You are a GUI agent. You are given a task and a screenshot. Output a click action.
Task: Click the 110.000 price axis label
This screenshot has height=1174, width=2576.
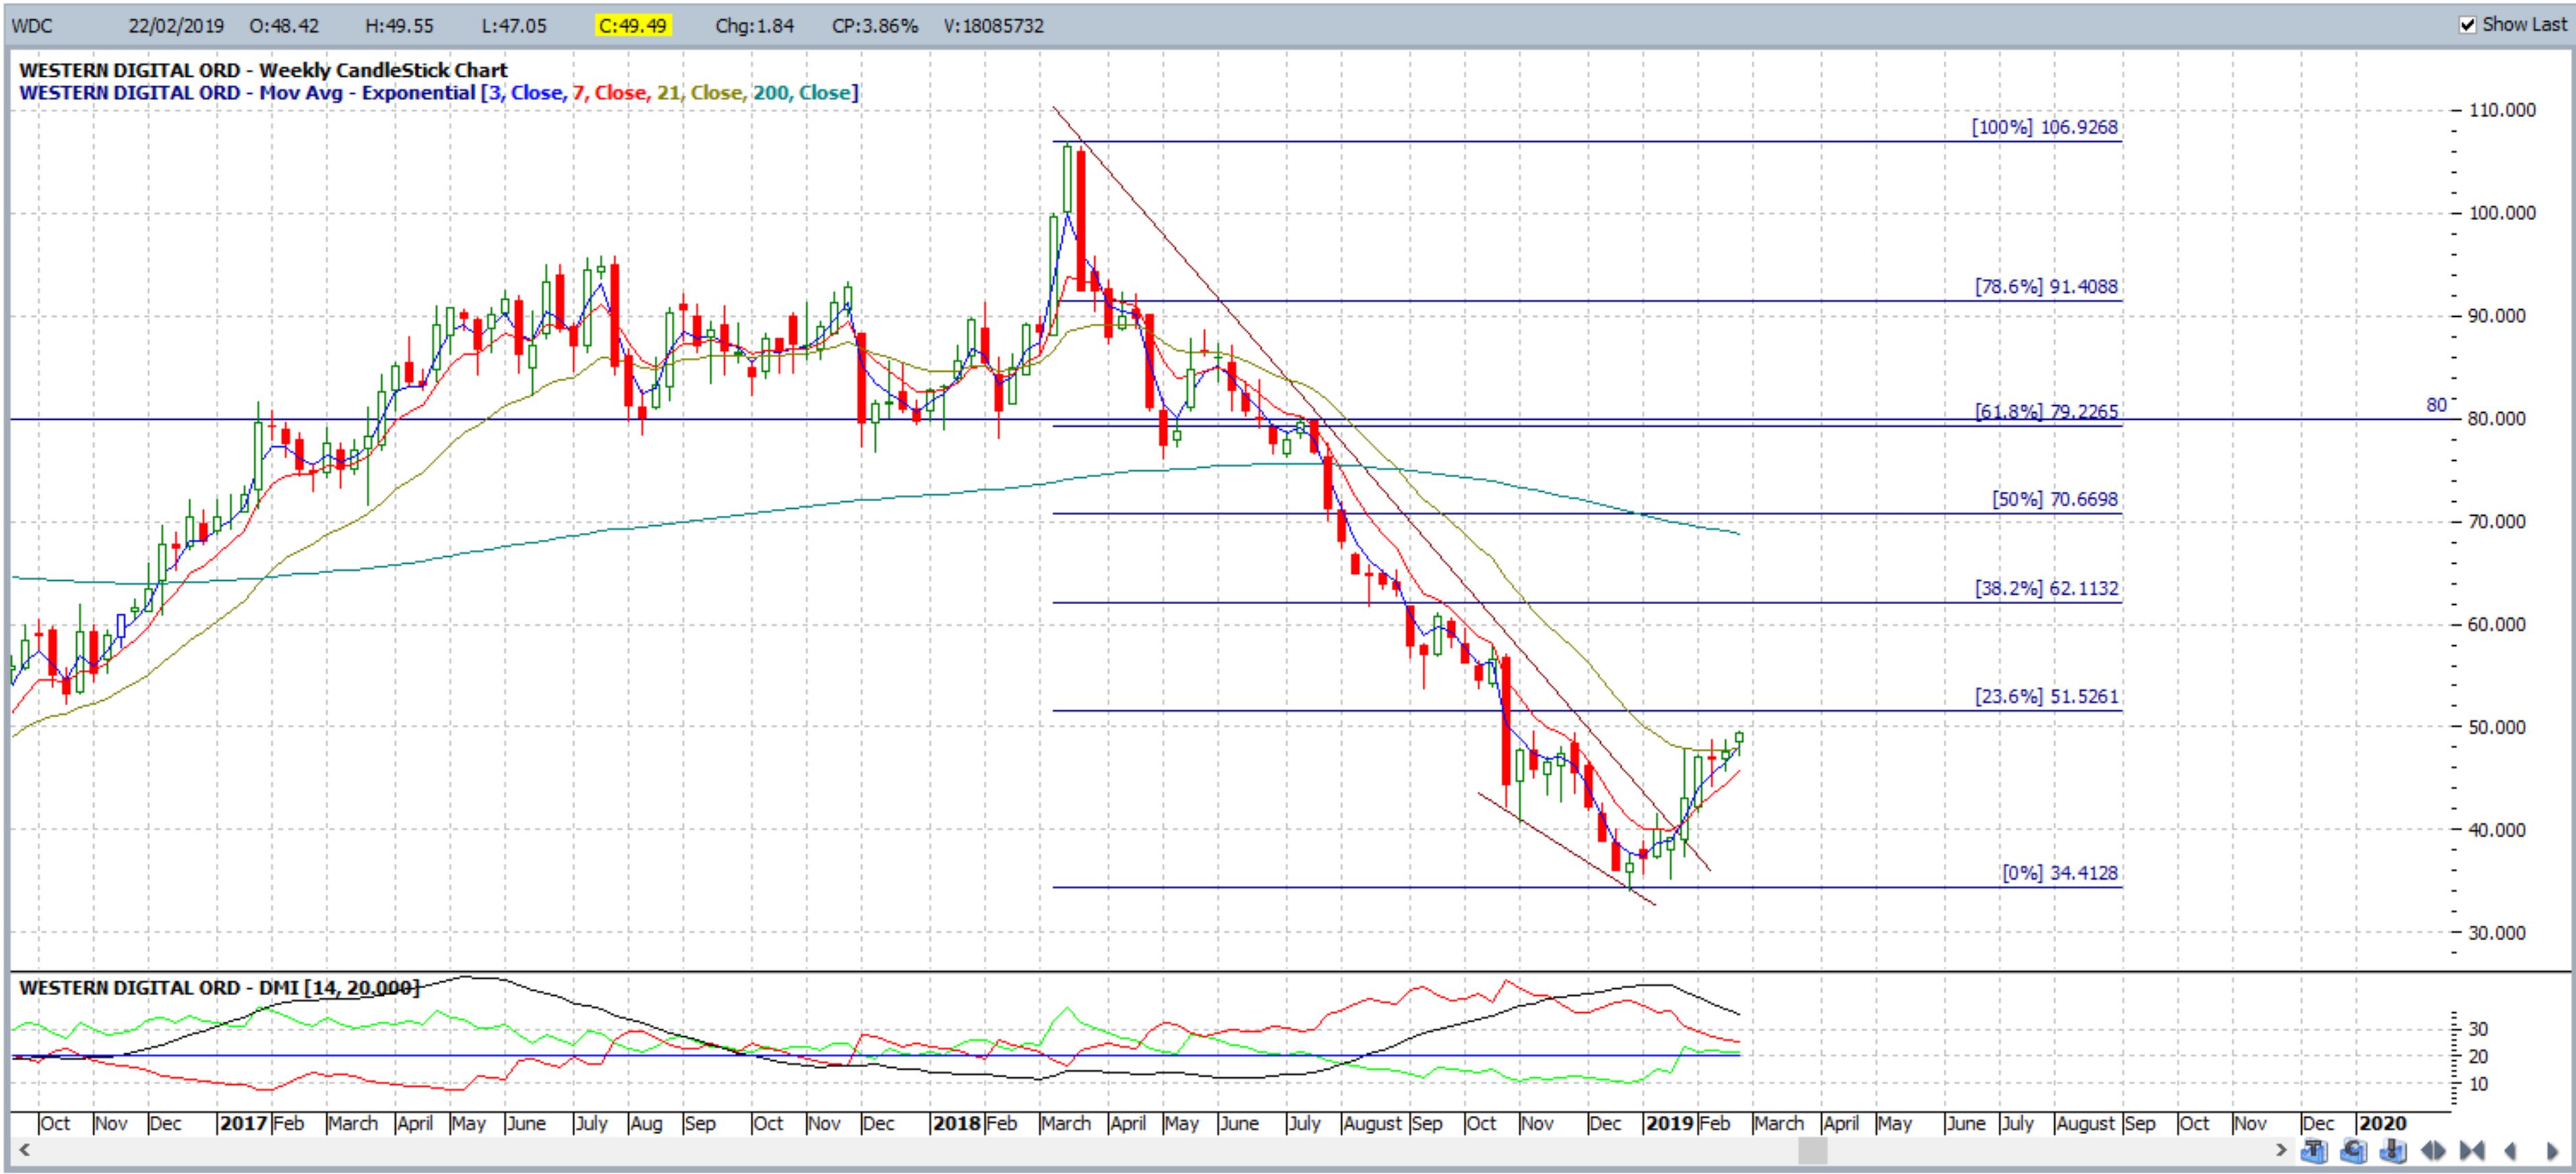(2502, 110)
